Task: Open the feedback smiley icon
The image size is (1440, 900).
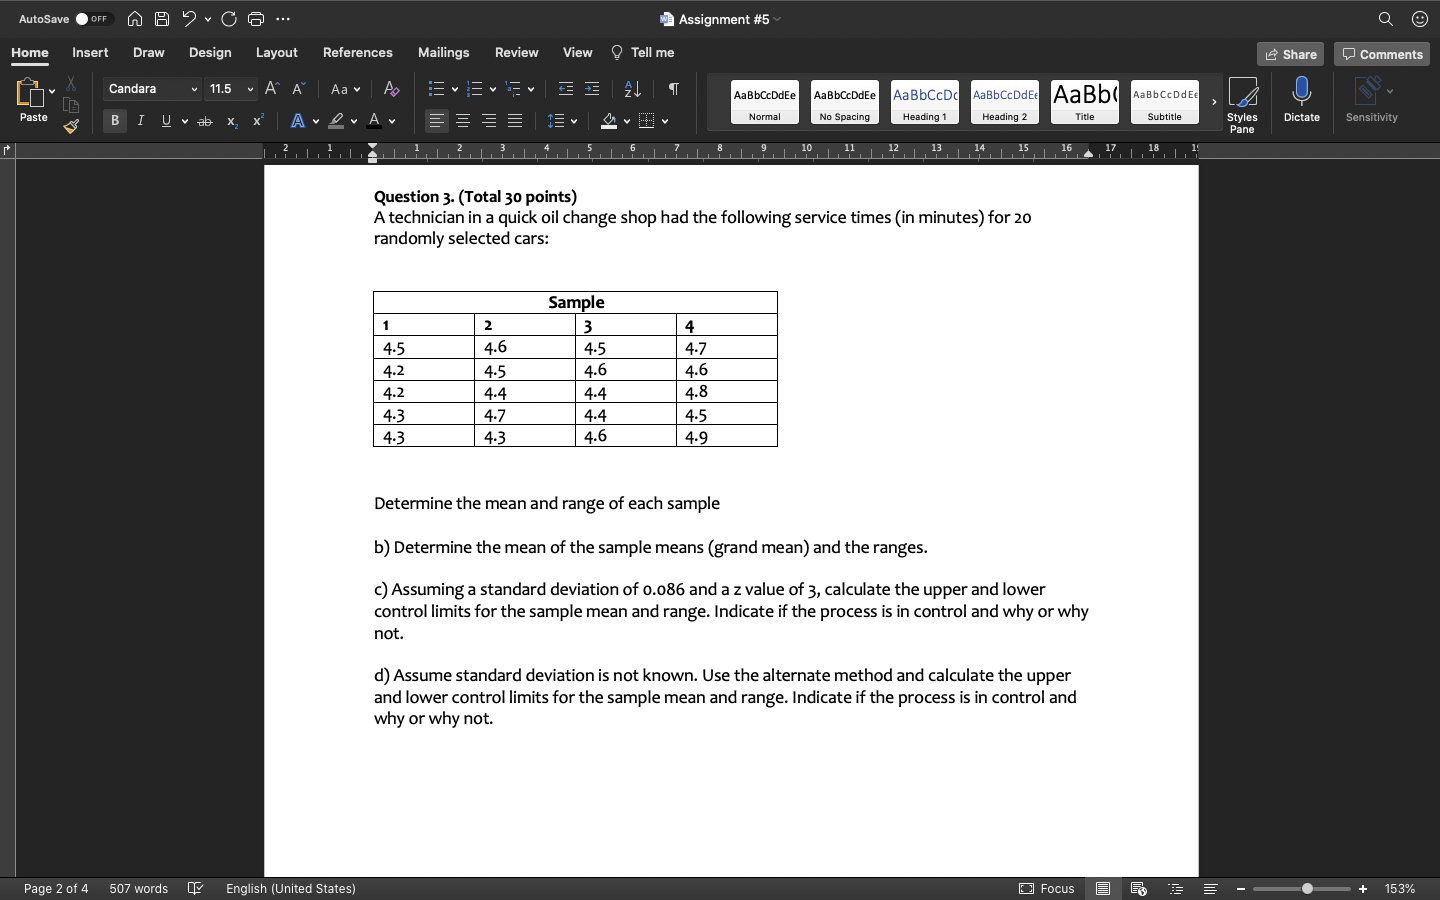Action: click(x=1420, y=19)
